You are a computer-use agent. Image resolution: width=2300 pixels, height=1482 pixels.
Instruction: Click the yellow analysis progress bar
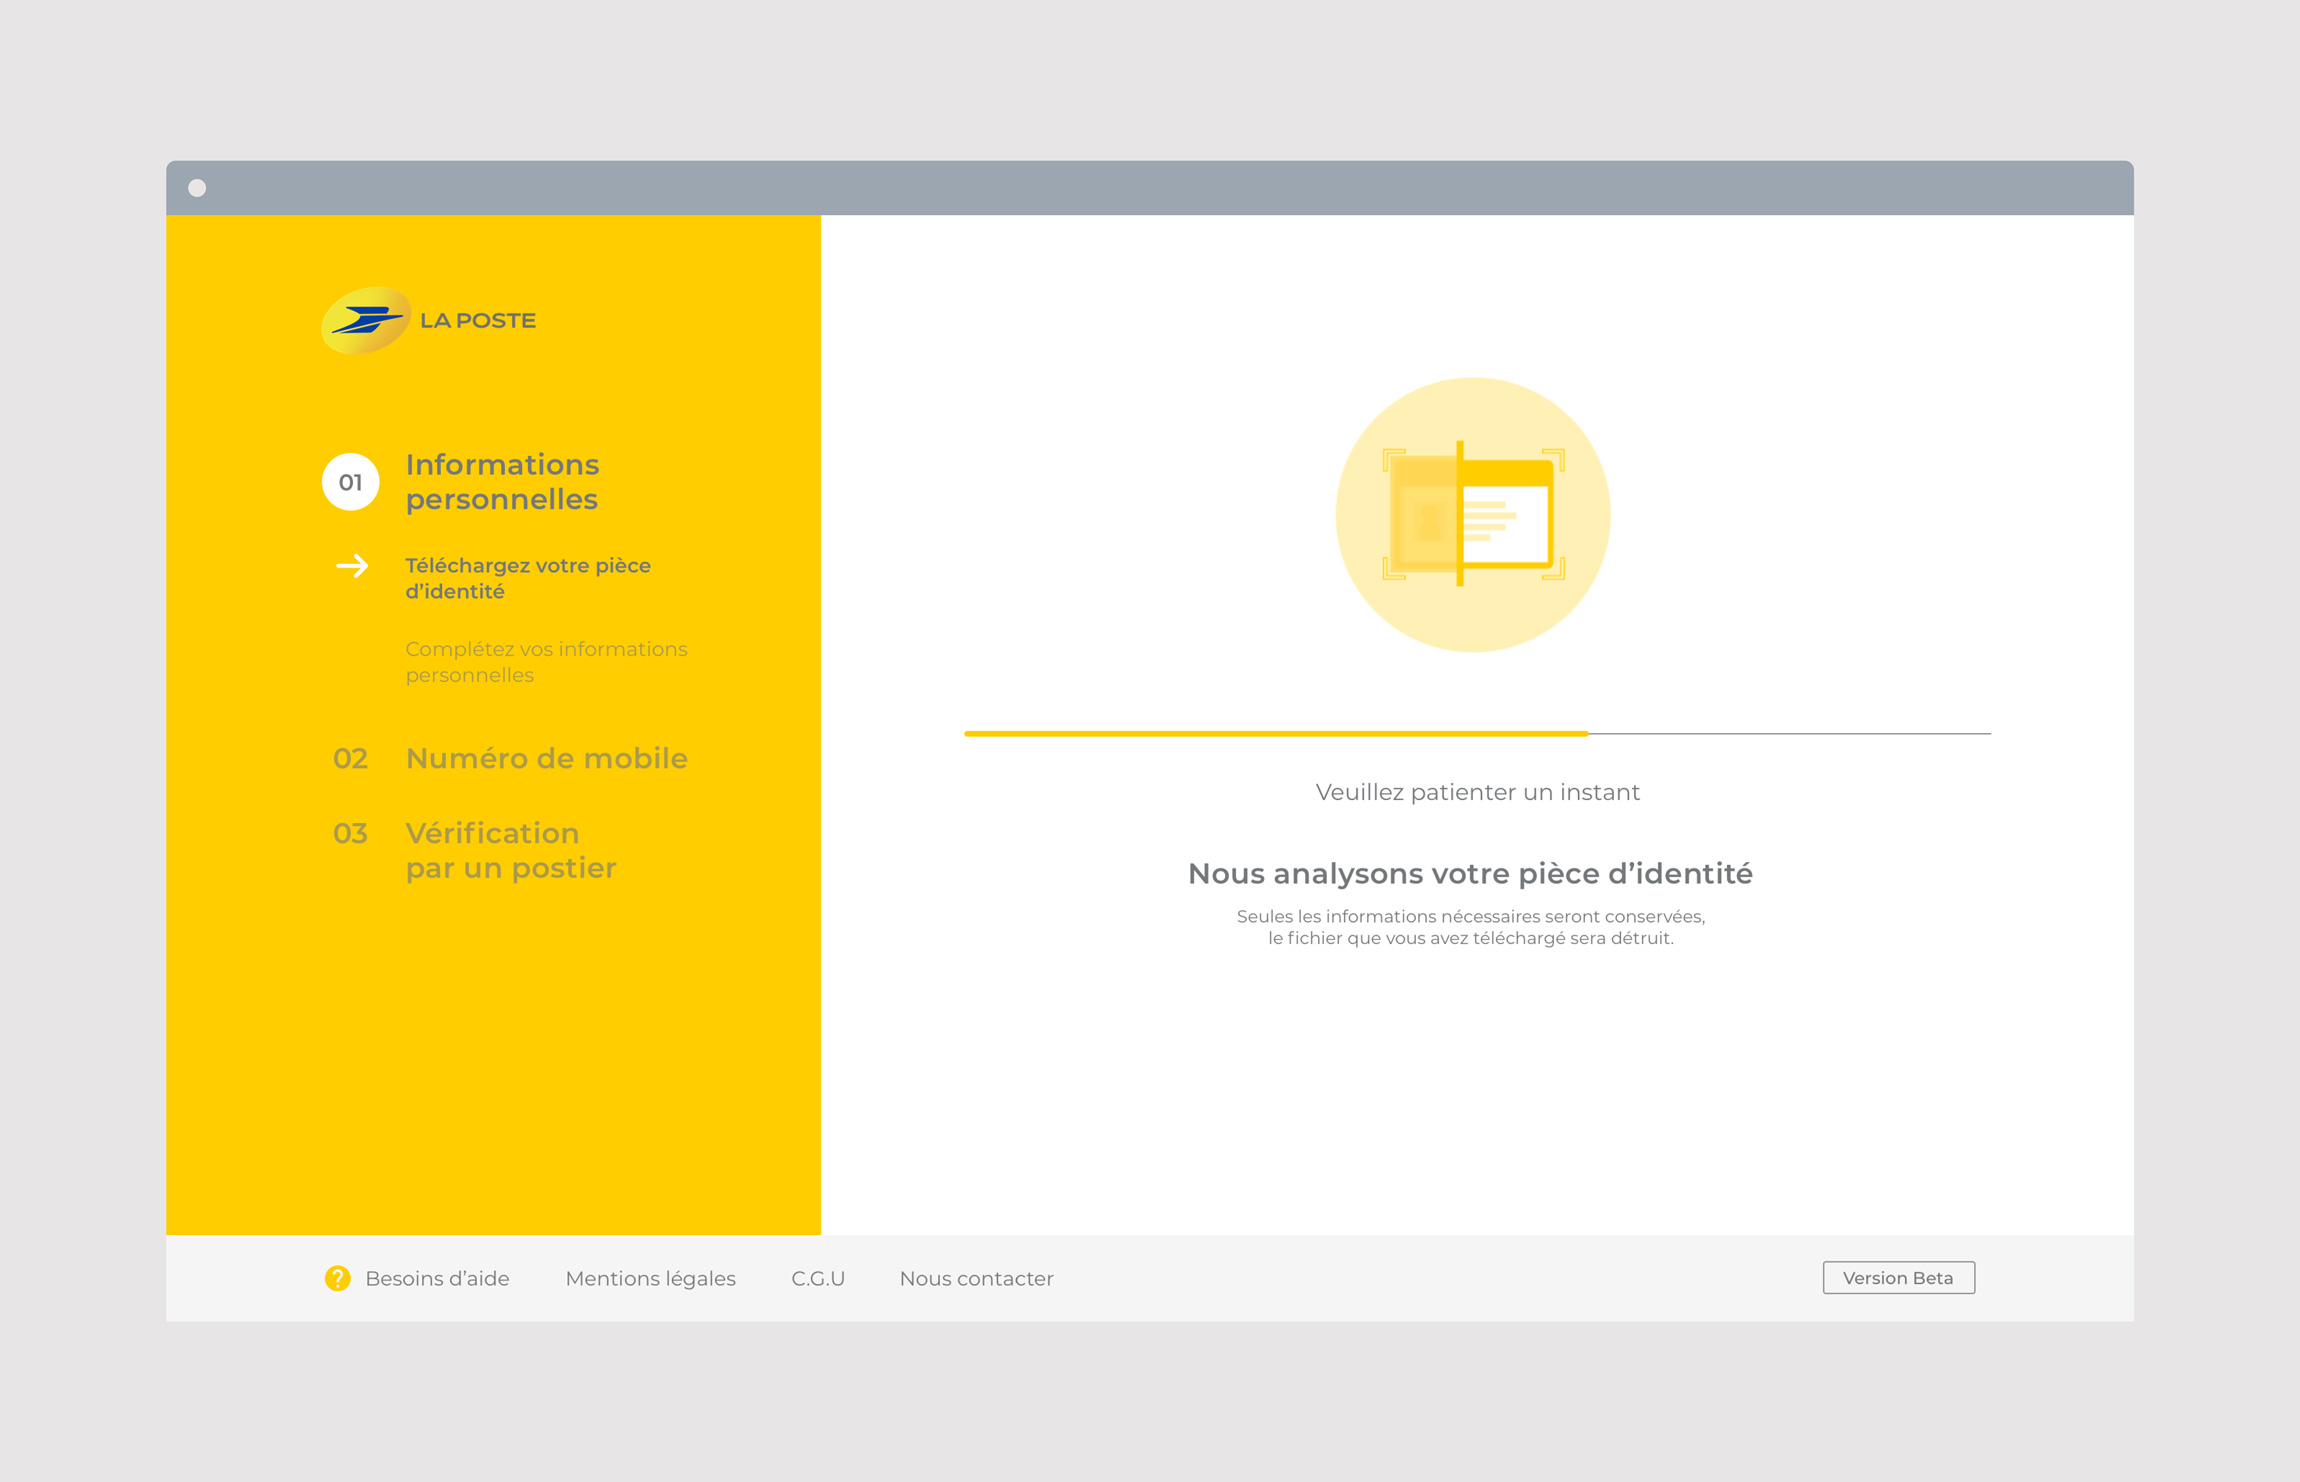pyautogui.click(x=1276, y=733)
